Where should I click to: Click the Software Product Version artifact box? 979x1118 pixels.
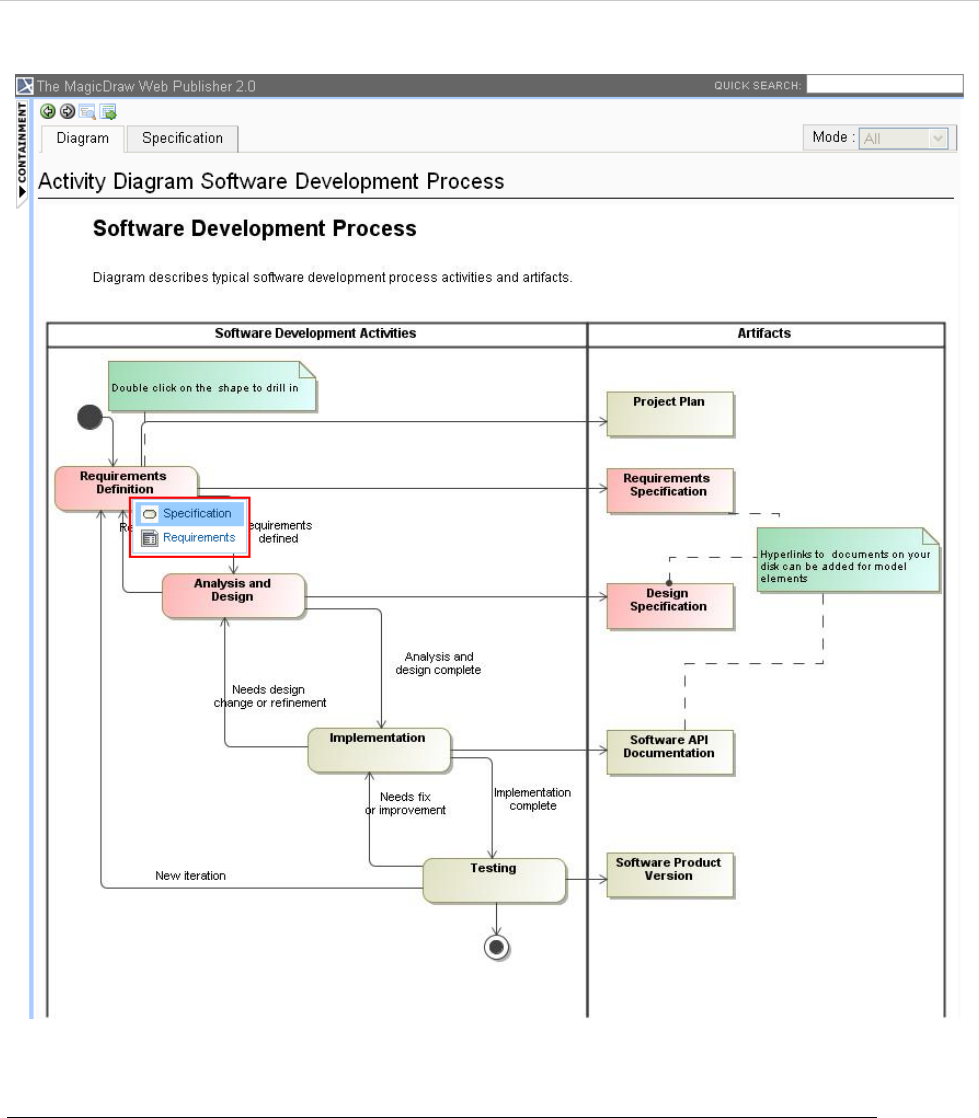pyautogui.click(x=670, y=875)
